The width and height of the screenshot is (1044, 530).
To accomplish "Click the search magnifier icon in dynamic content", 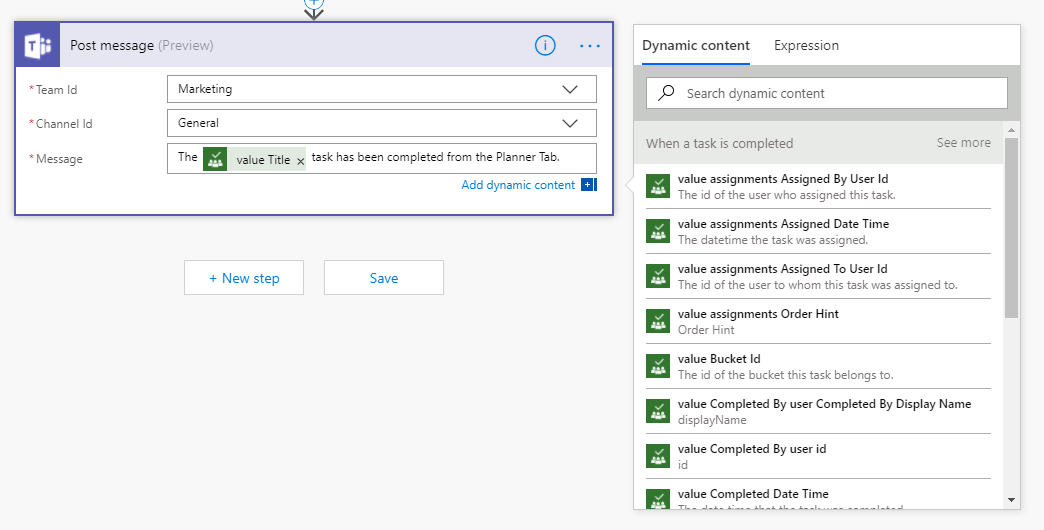I will (666, 93).
